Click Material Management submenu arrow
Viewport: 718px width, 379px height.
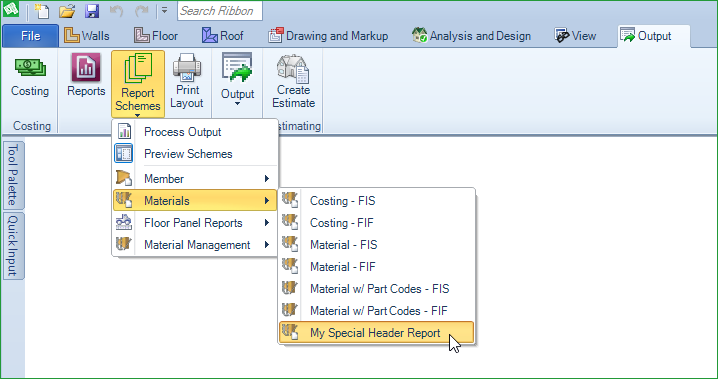click(x=267, y=245)
